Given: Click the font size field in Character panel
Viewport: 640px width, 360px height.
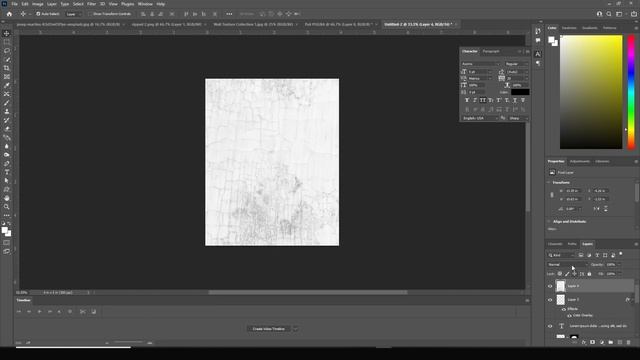Looking at the screenshot, I should click(x=478, y=72).
